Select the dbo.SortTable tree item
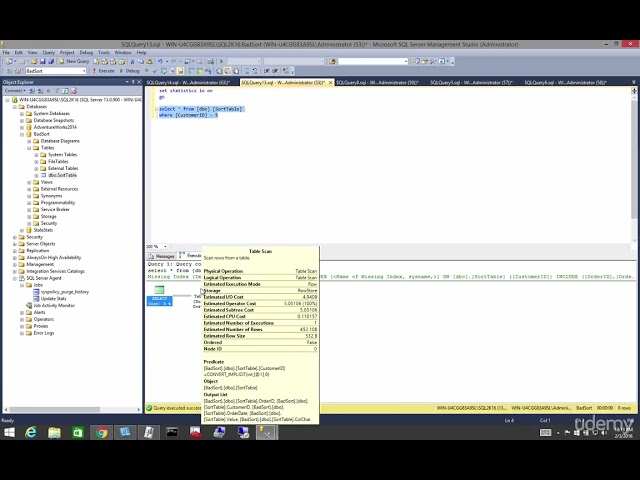Image resolution: width=640 pixels, height=480 pixels. 62,175
